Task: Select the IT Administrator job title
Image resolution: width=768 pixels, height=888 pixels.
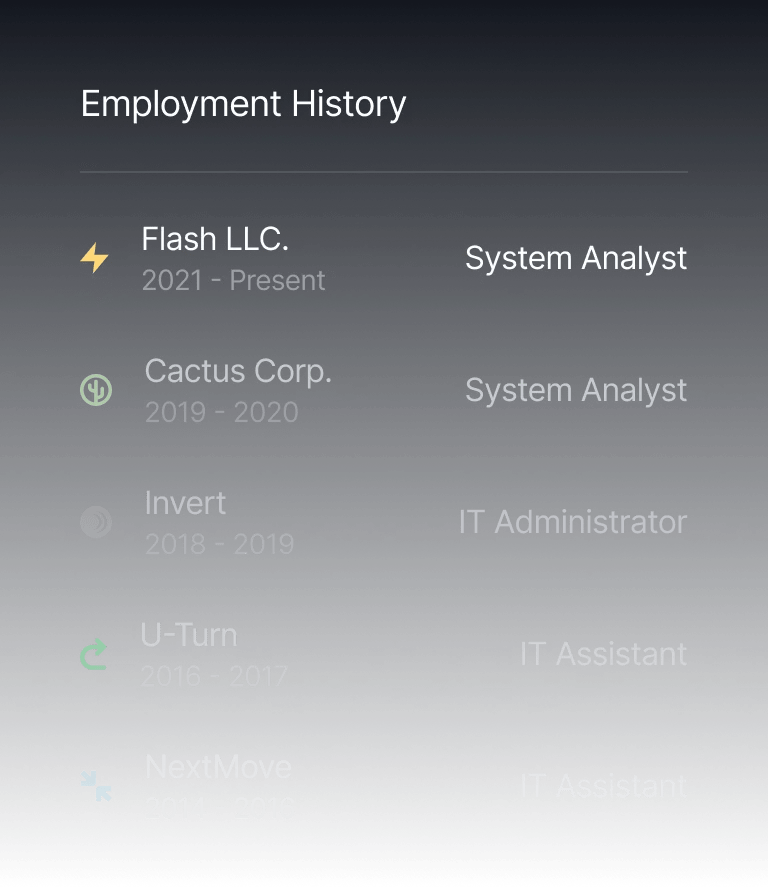Action: [x=573, y=522]
